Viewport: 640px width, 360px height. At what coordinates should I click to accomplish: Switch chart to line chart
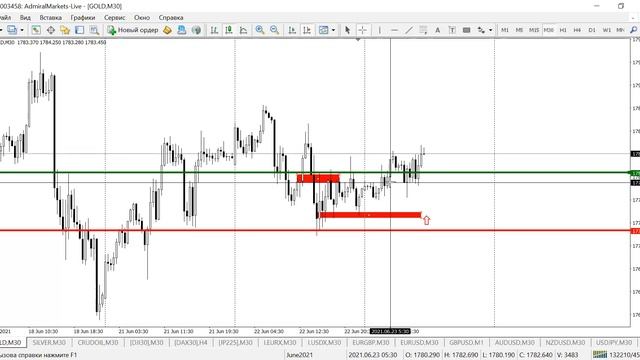coord(243,30)
